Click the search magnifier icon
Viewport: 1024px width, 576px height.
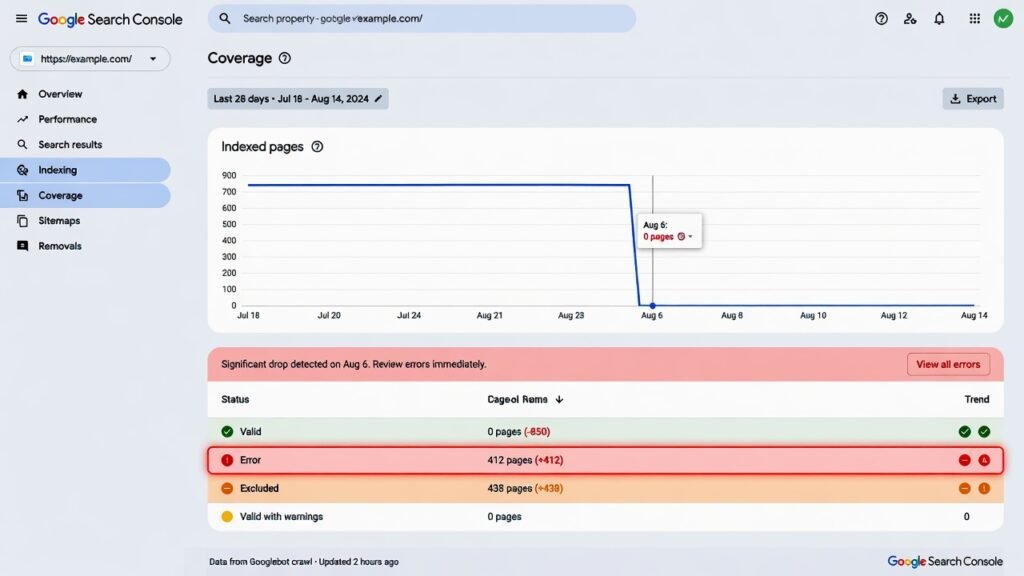pos(225,18)
